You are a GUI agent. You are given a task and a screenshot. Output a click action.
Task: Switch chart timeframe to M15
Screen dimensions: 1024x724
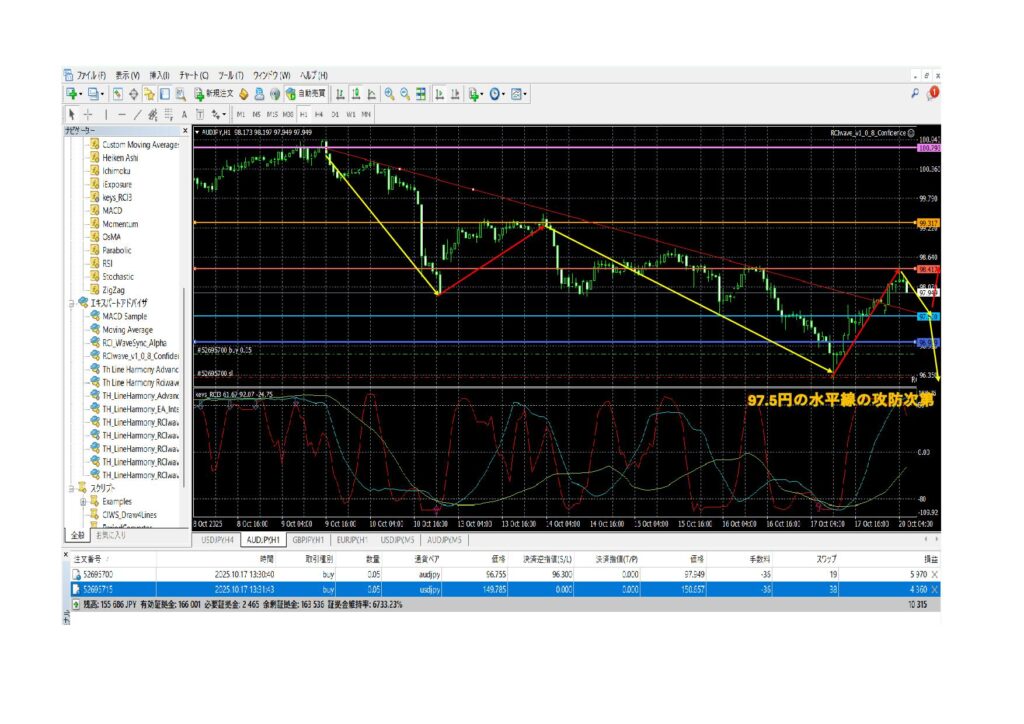point(272,114)
